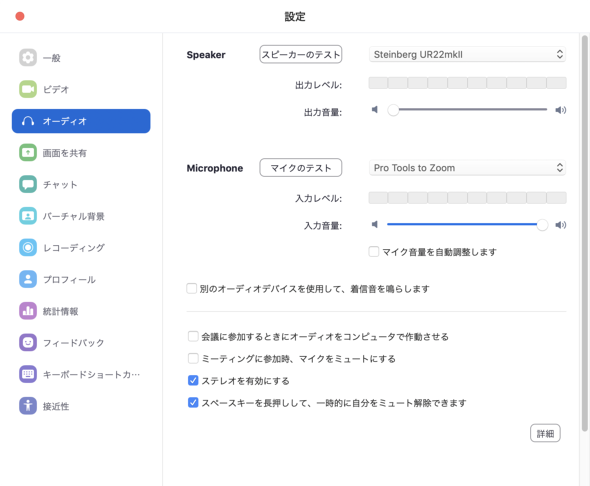Open the プロフィール profile icon
This screenshot has height=486, width=590.
tap(28, 279)
